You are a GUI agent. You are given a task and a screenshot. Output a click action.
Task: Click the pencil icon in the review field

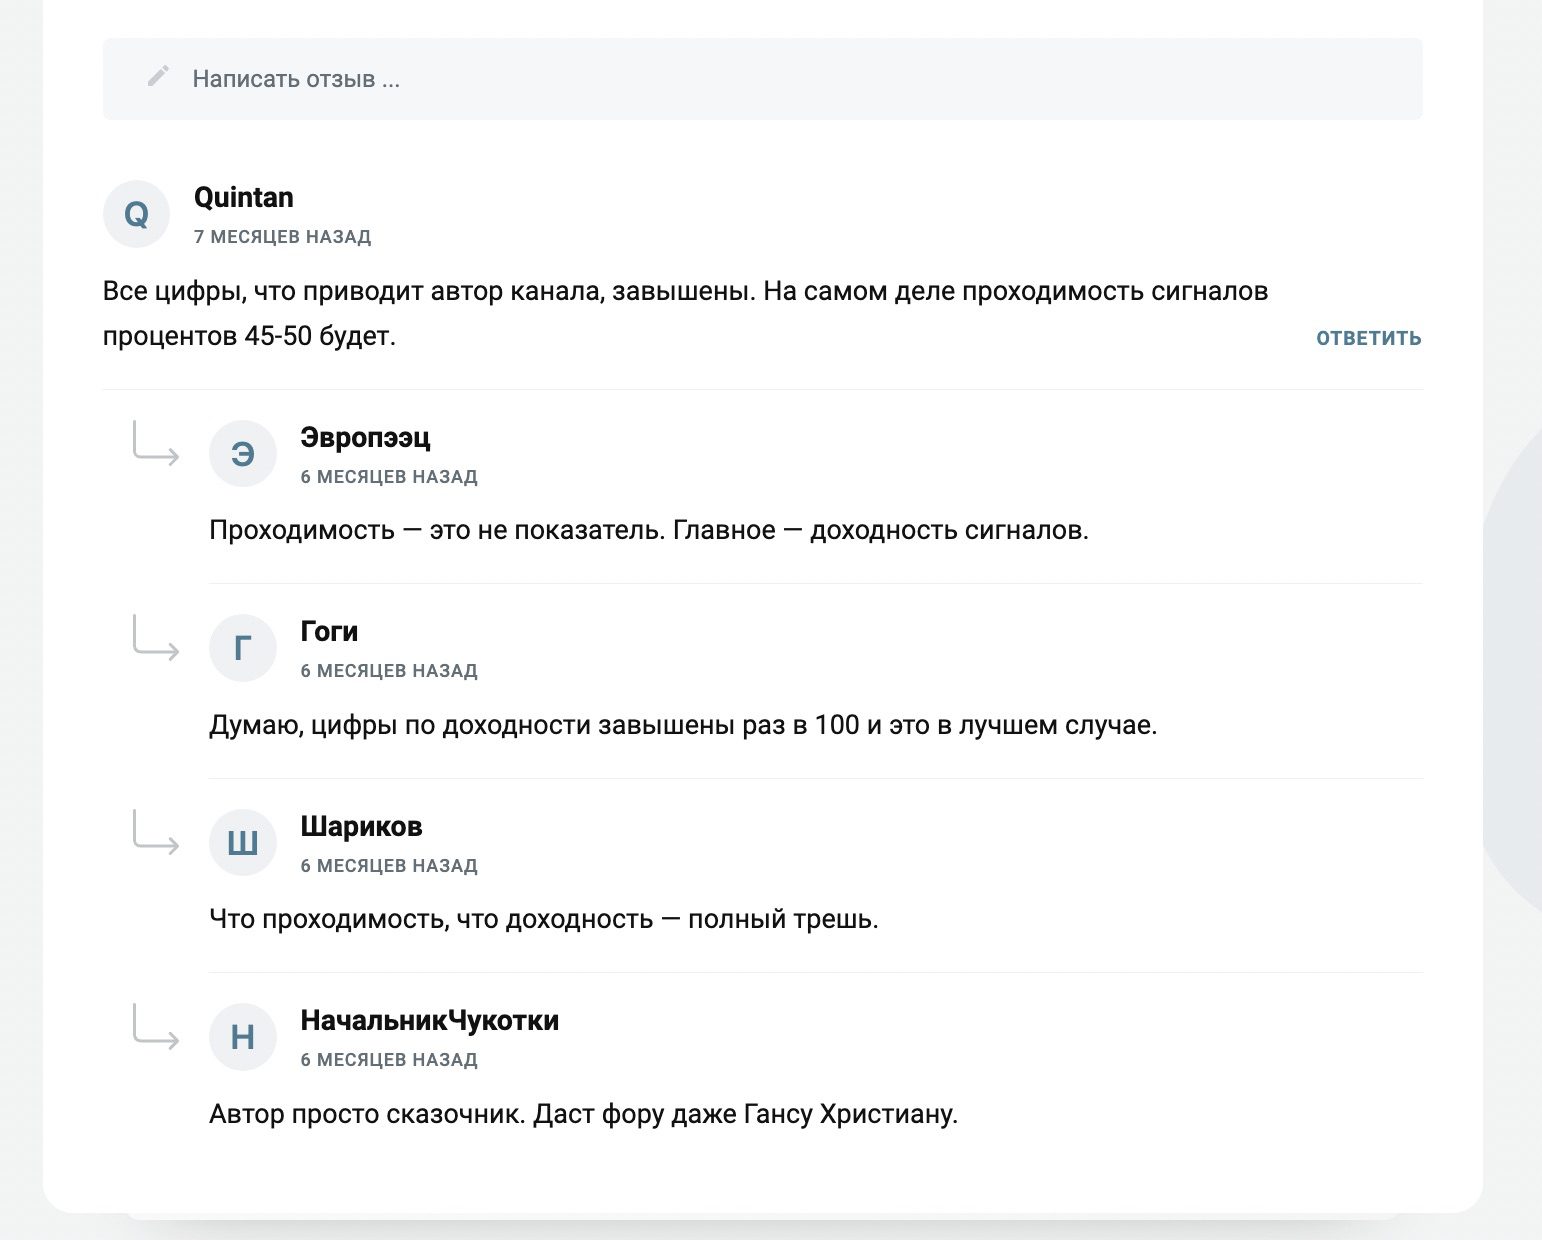[158, 77]
